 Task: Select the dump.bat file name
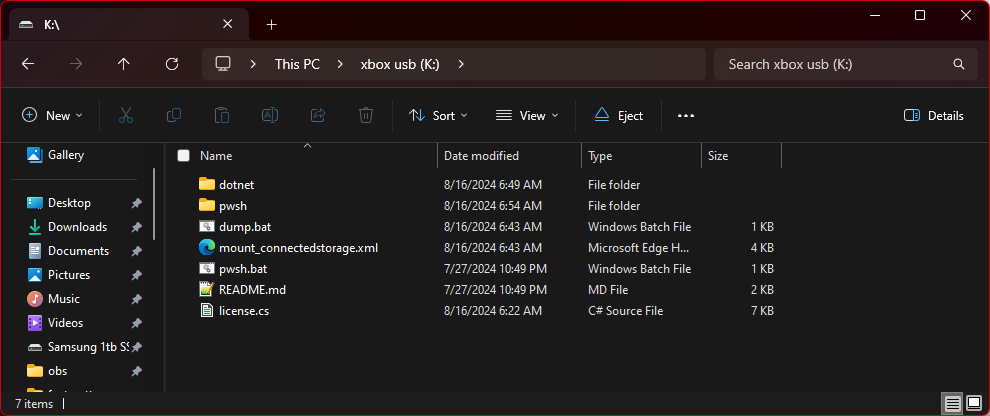point(245,227)
